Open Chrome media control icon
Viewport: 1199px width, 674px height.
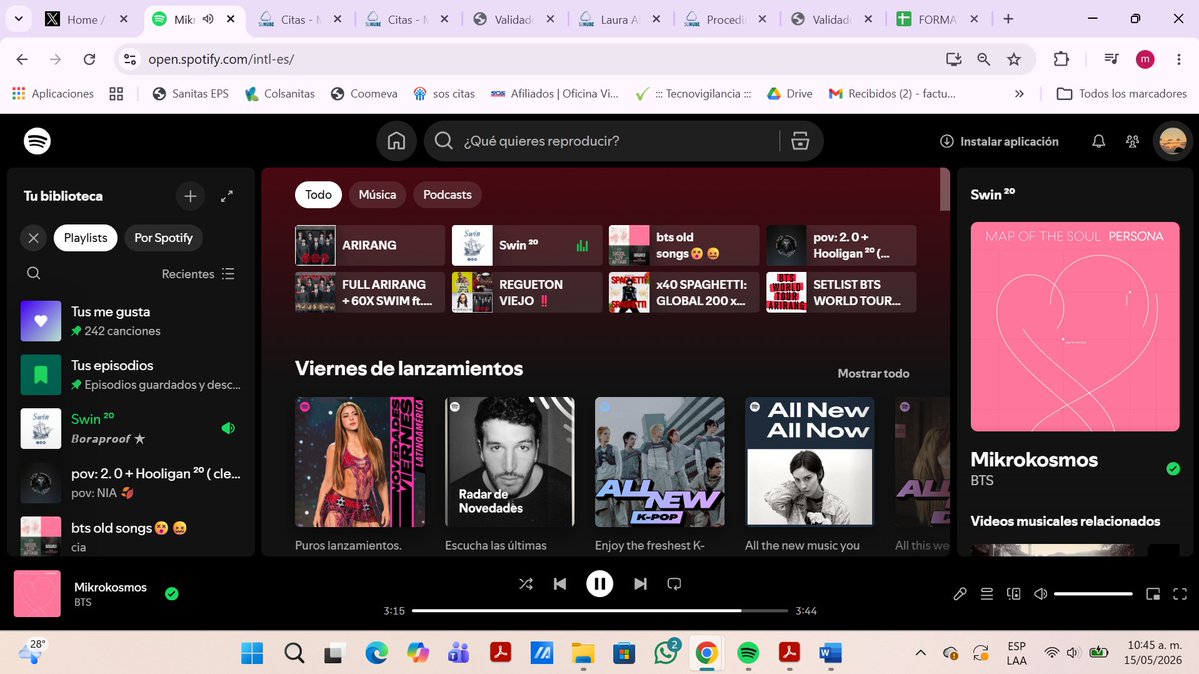(1112, 59)
